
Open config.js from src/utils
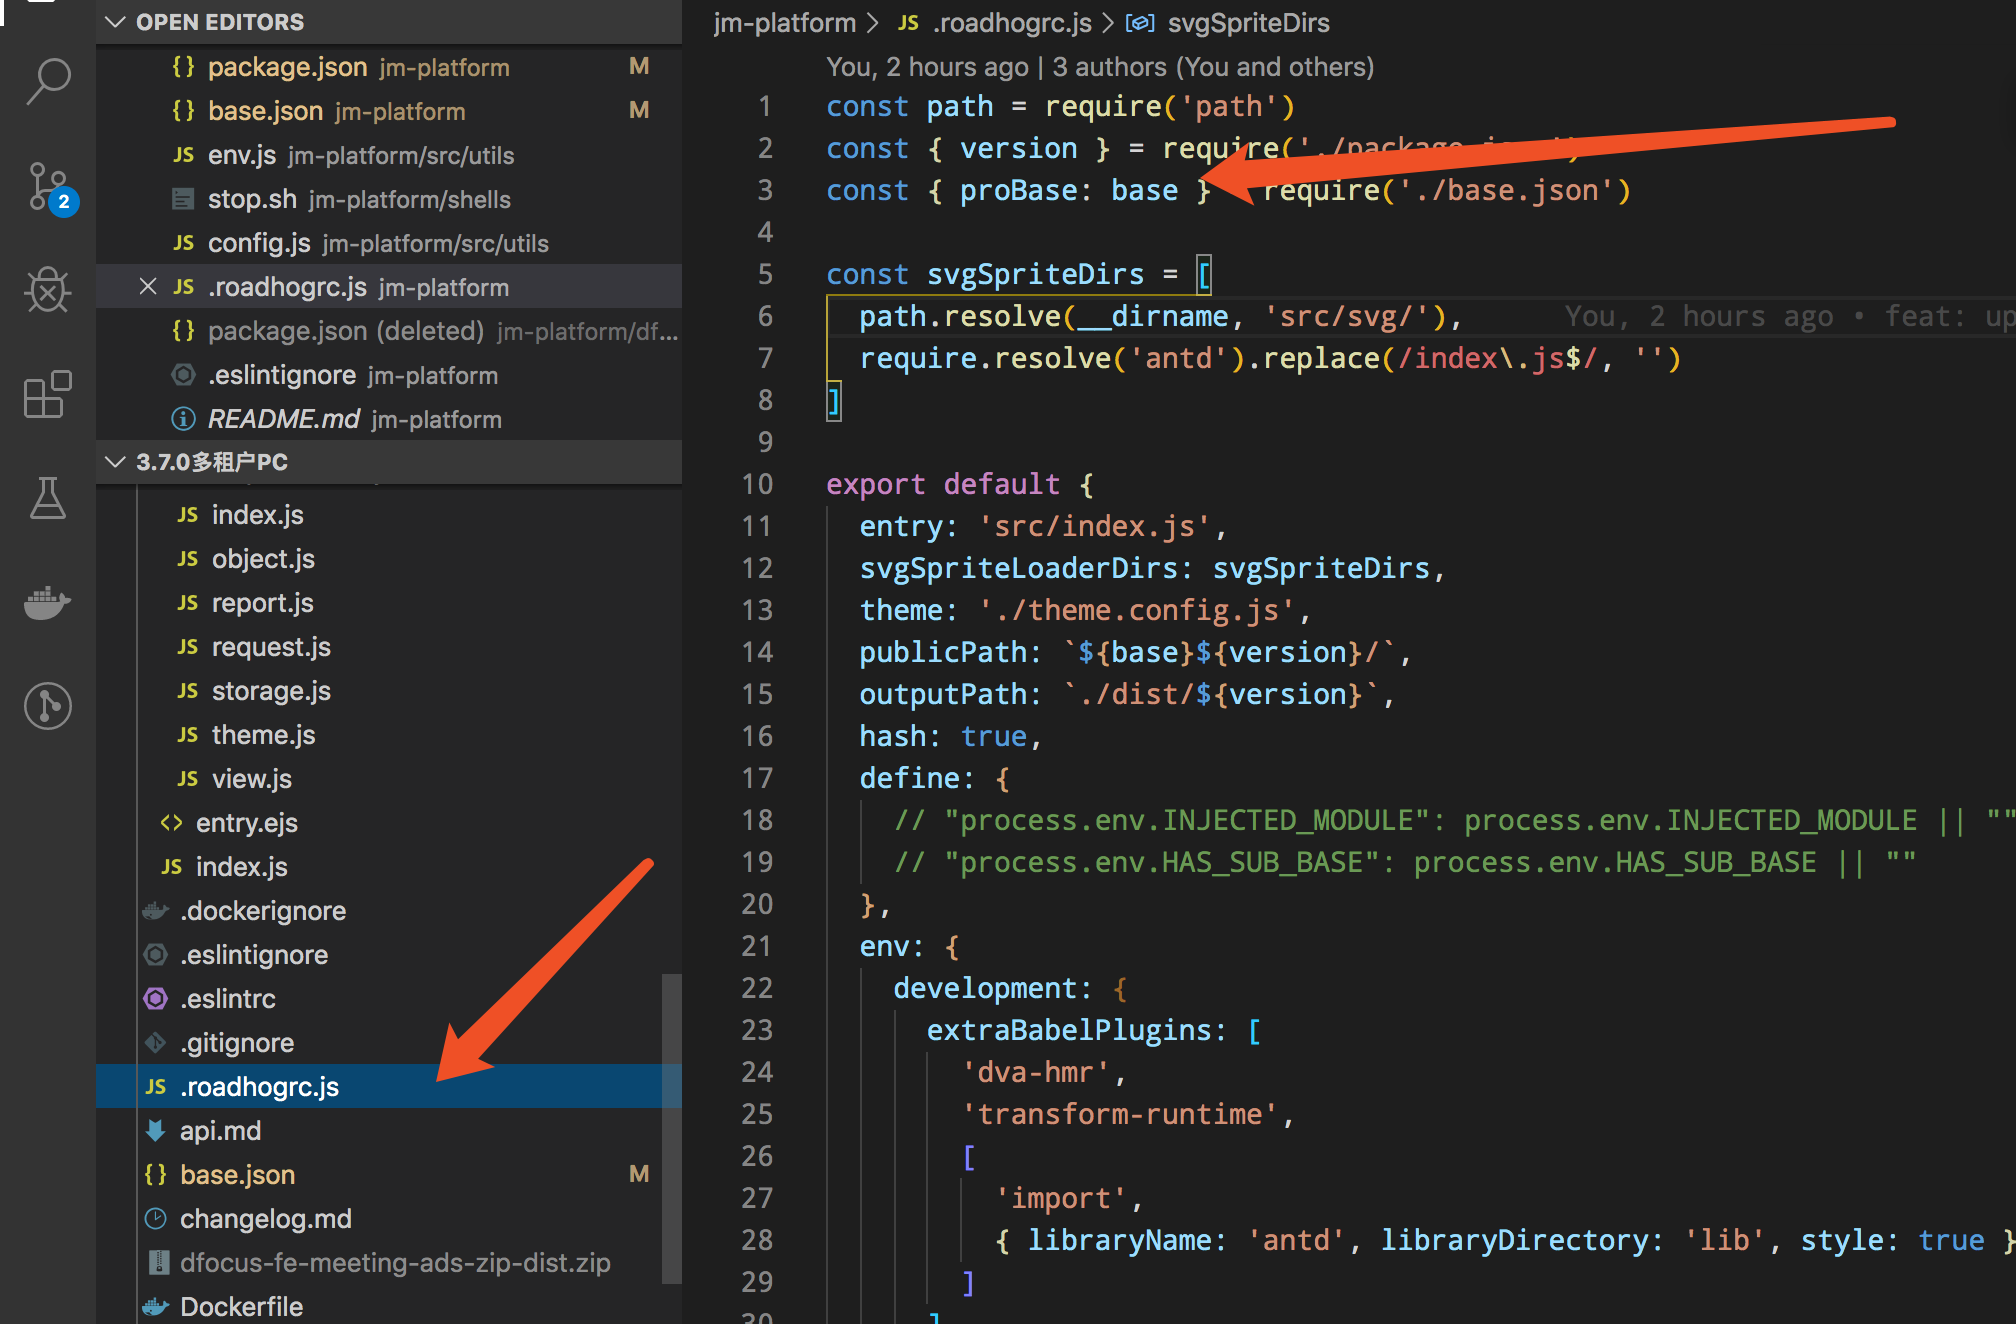389,243
